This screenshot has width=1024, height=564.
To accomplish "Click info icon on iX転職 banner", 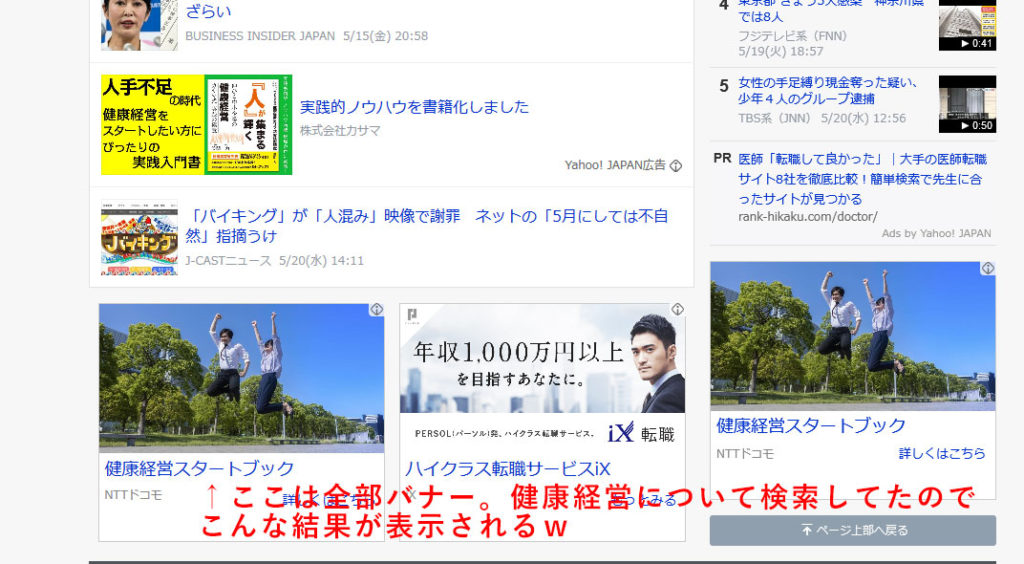I will coord(677,310).
